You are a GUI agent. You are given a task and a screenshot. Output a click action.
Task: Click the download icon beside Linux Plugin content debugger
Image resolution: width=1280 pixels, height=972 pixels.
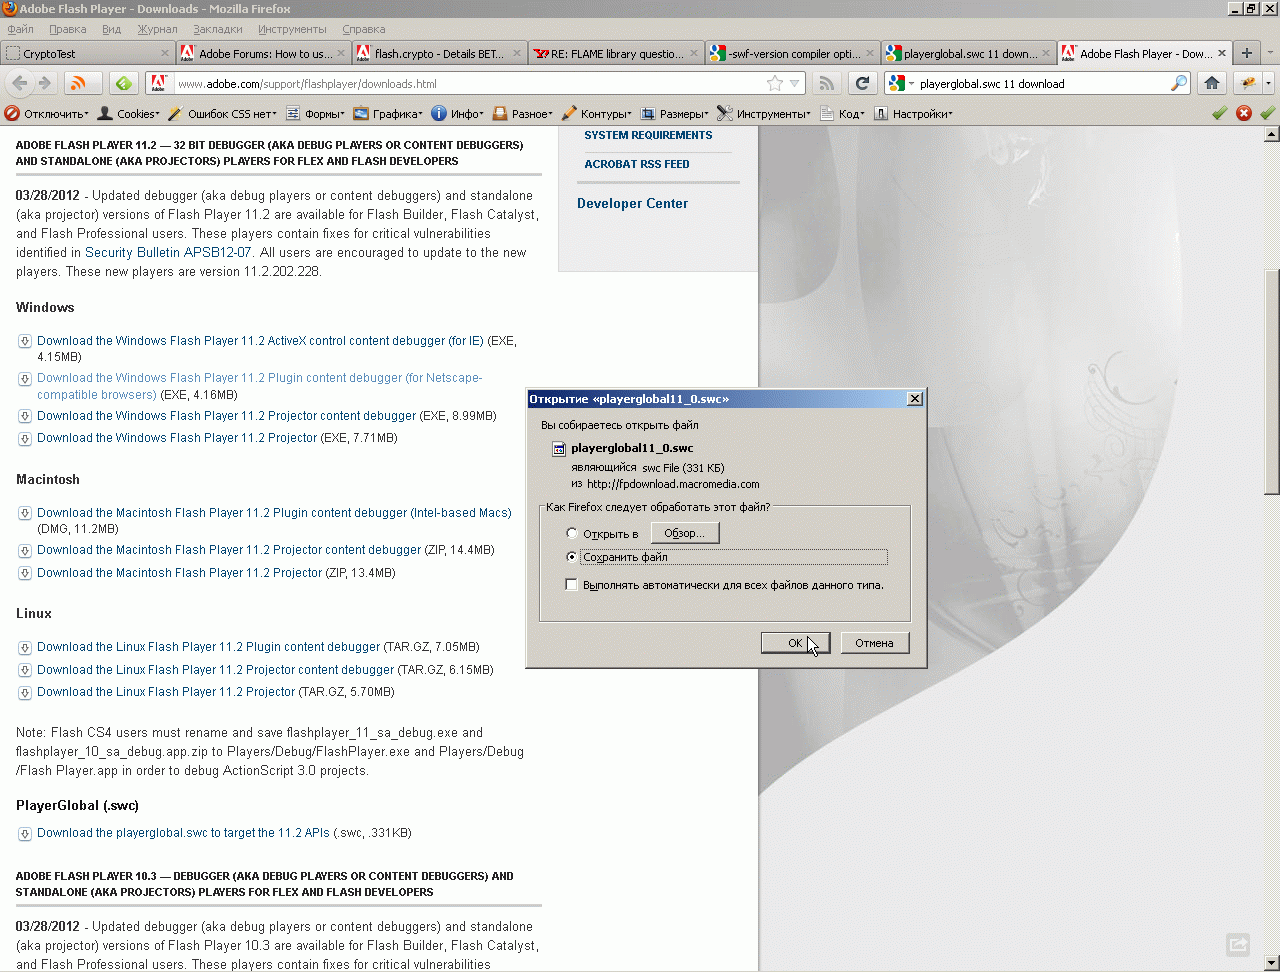tap(24, 647)
